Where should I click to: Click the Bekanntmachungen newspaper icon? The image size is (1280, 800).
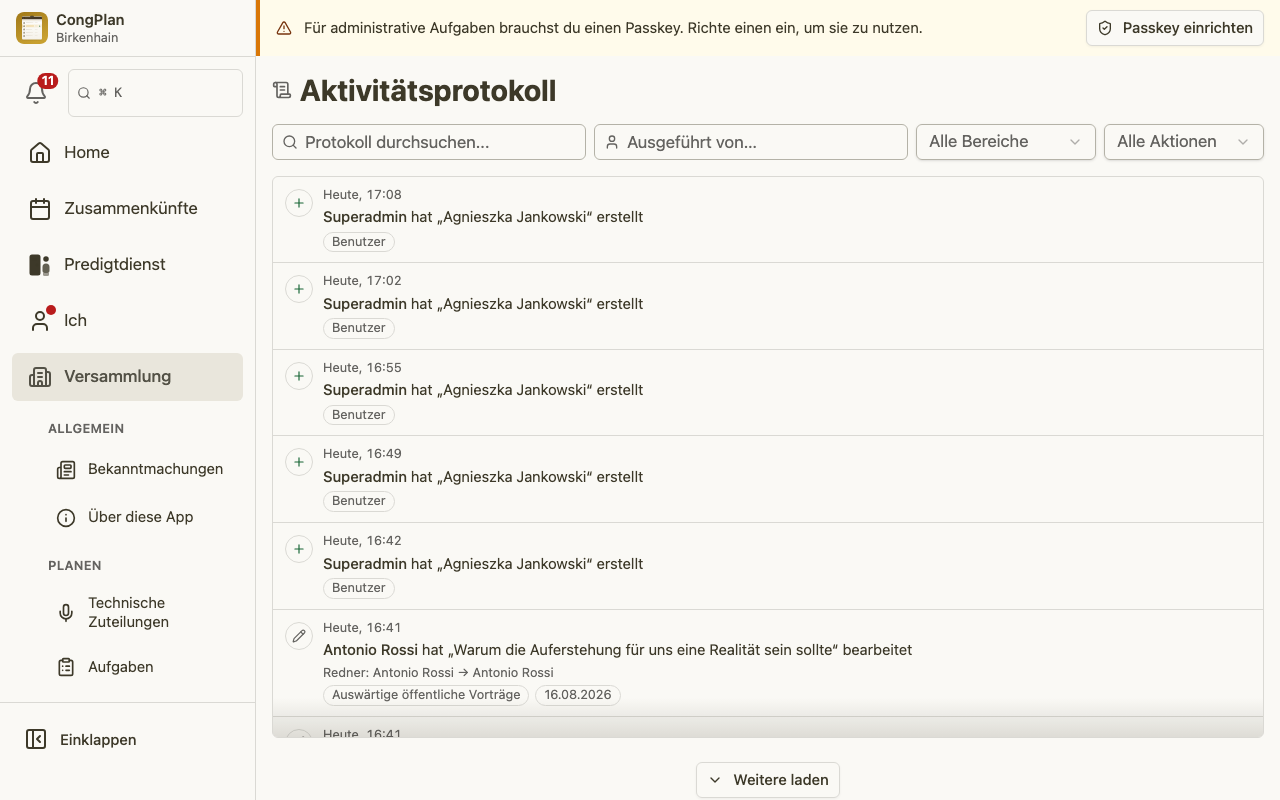click(x=66, y=469)
